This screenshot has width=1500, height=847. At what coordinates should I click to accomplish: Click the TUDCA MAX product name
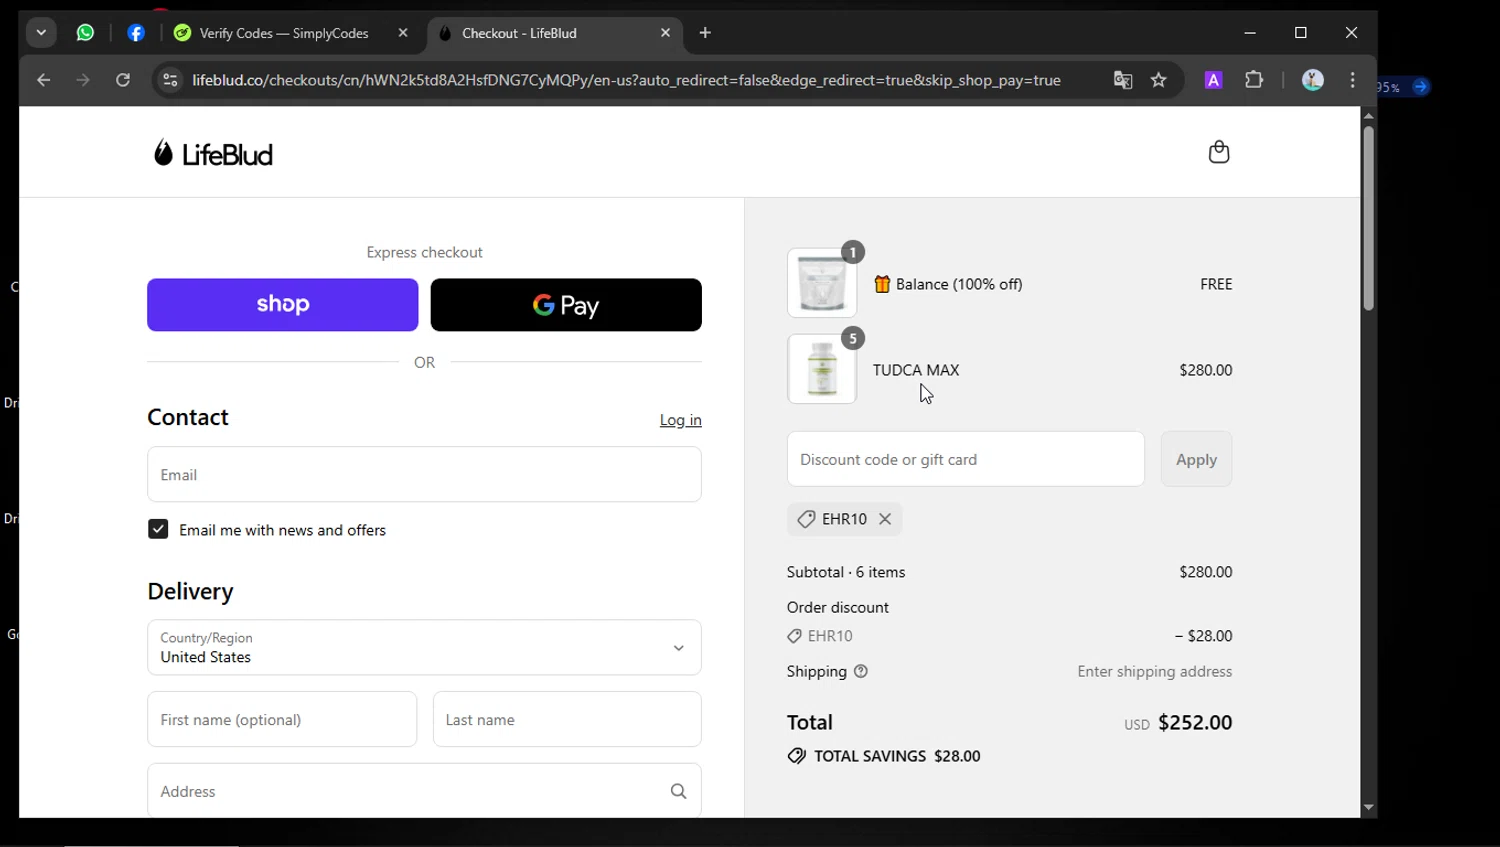point(916,370)
